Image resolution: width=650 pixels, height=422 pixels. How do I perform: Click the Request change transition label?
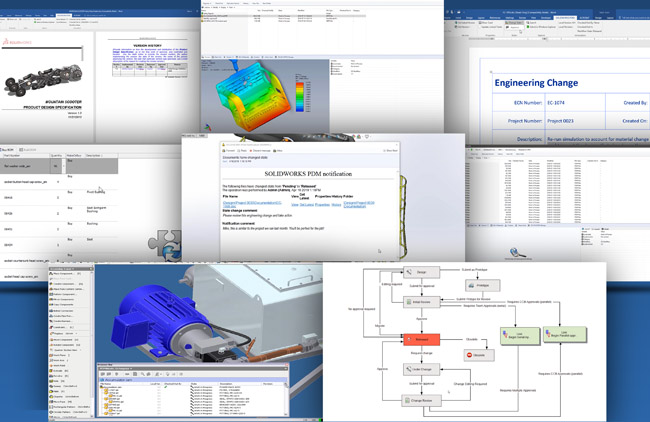(421, 353)
